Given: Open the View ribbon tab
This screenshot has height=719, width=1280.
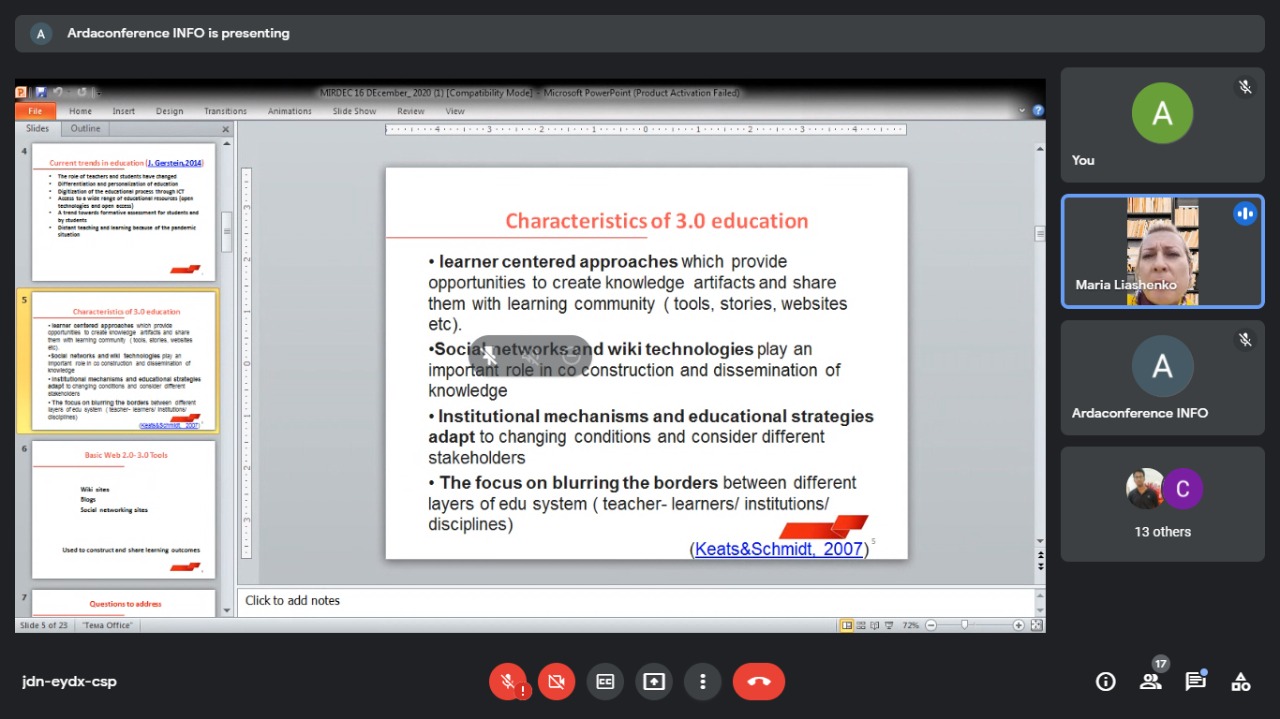Looking at the screenshot, I should click(x=455, y=111).
